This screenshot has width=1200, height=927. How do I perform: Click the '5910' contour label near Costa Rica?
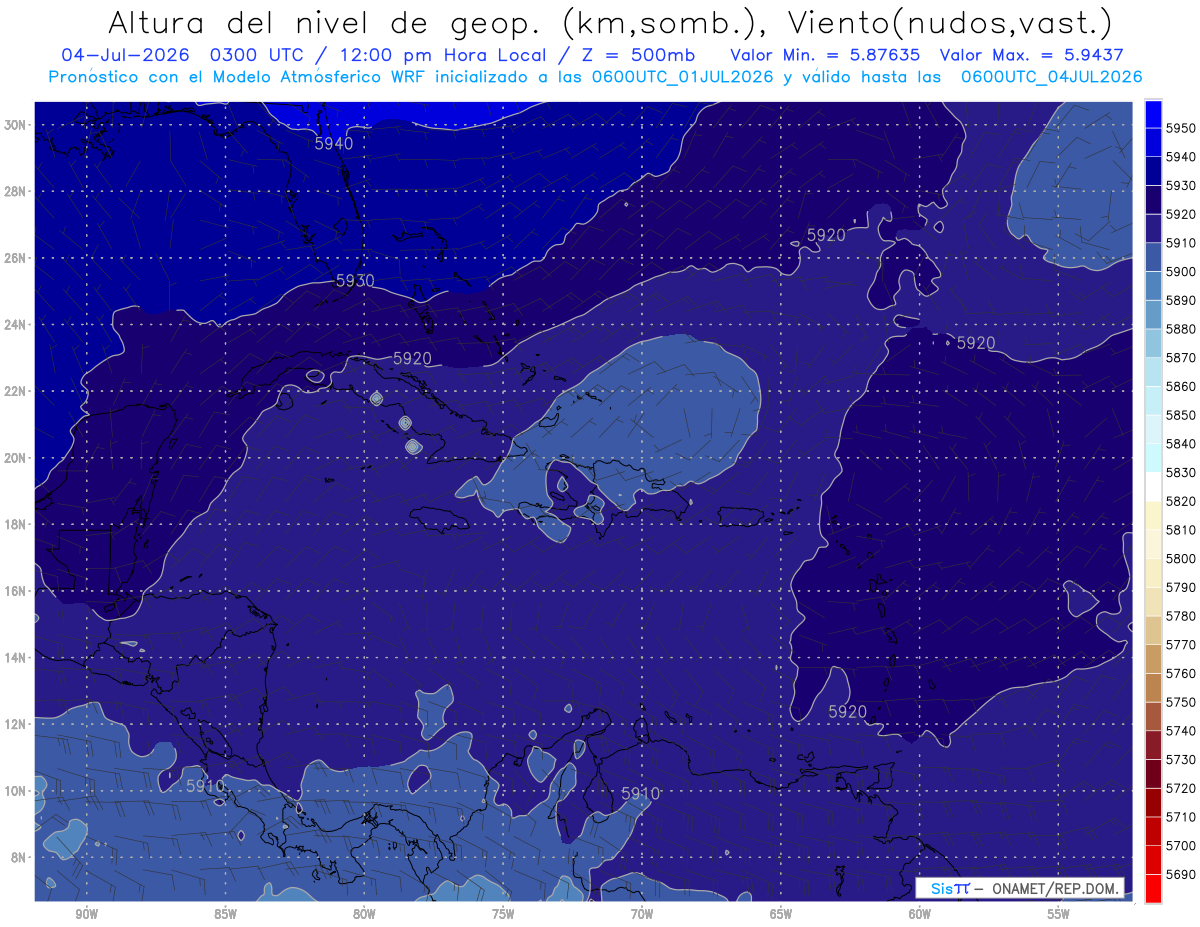[x=205, y=786]
